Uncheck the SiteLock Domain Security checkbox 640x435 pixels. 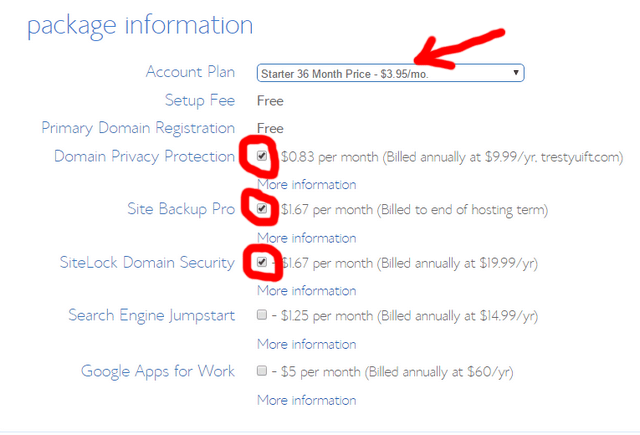(x=262, y=262)
